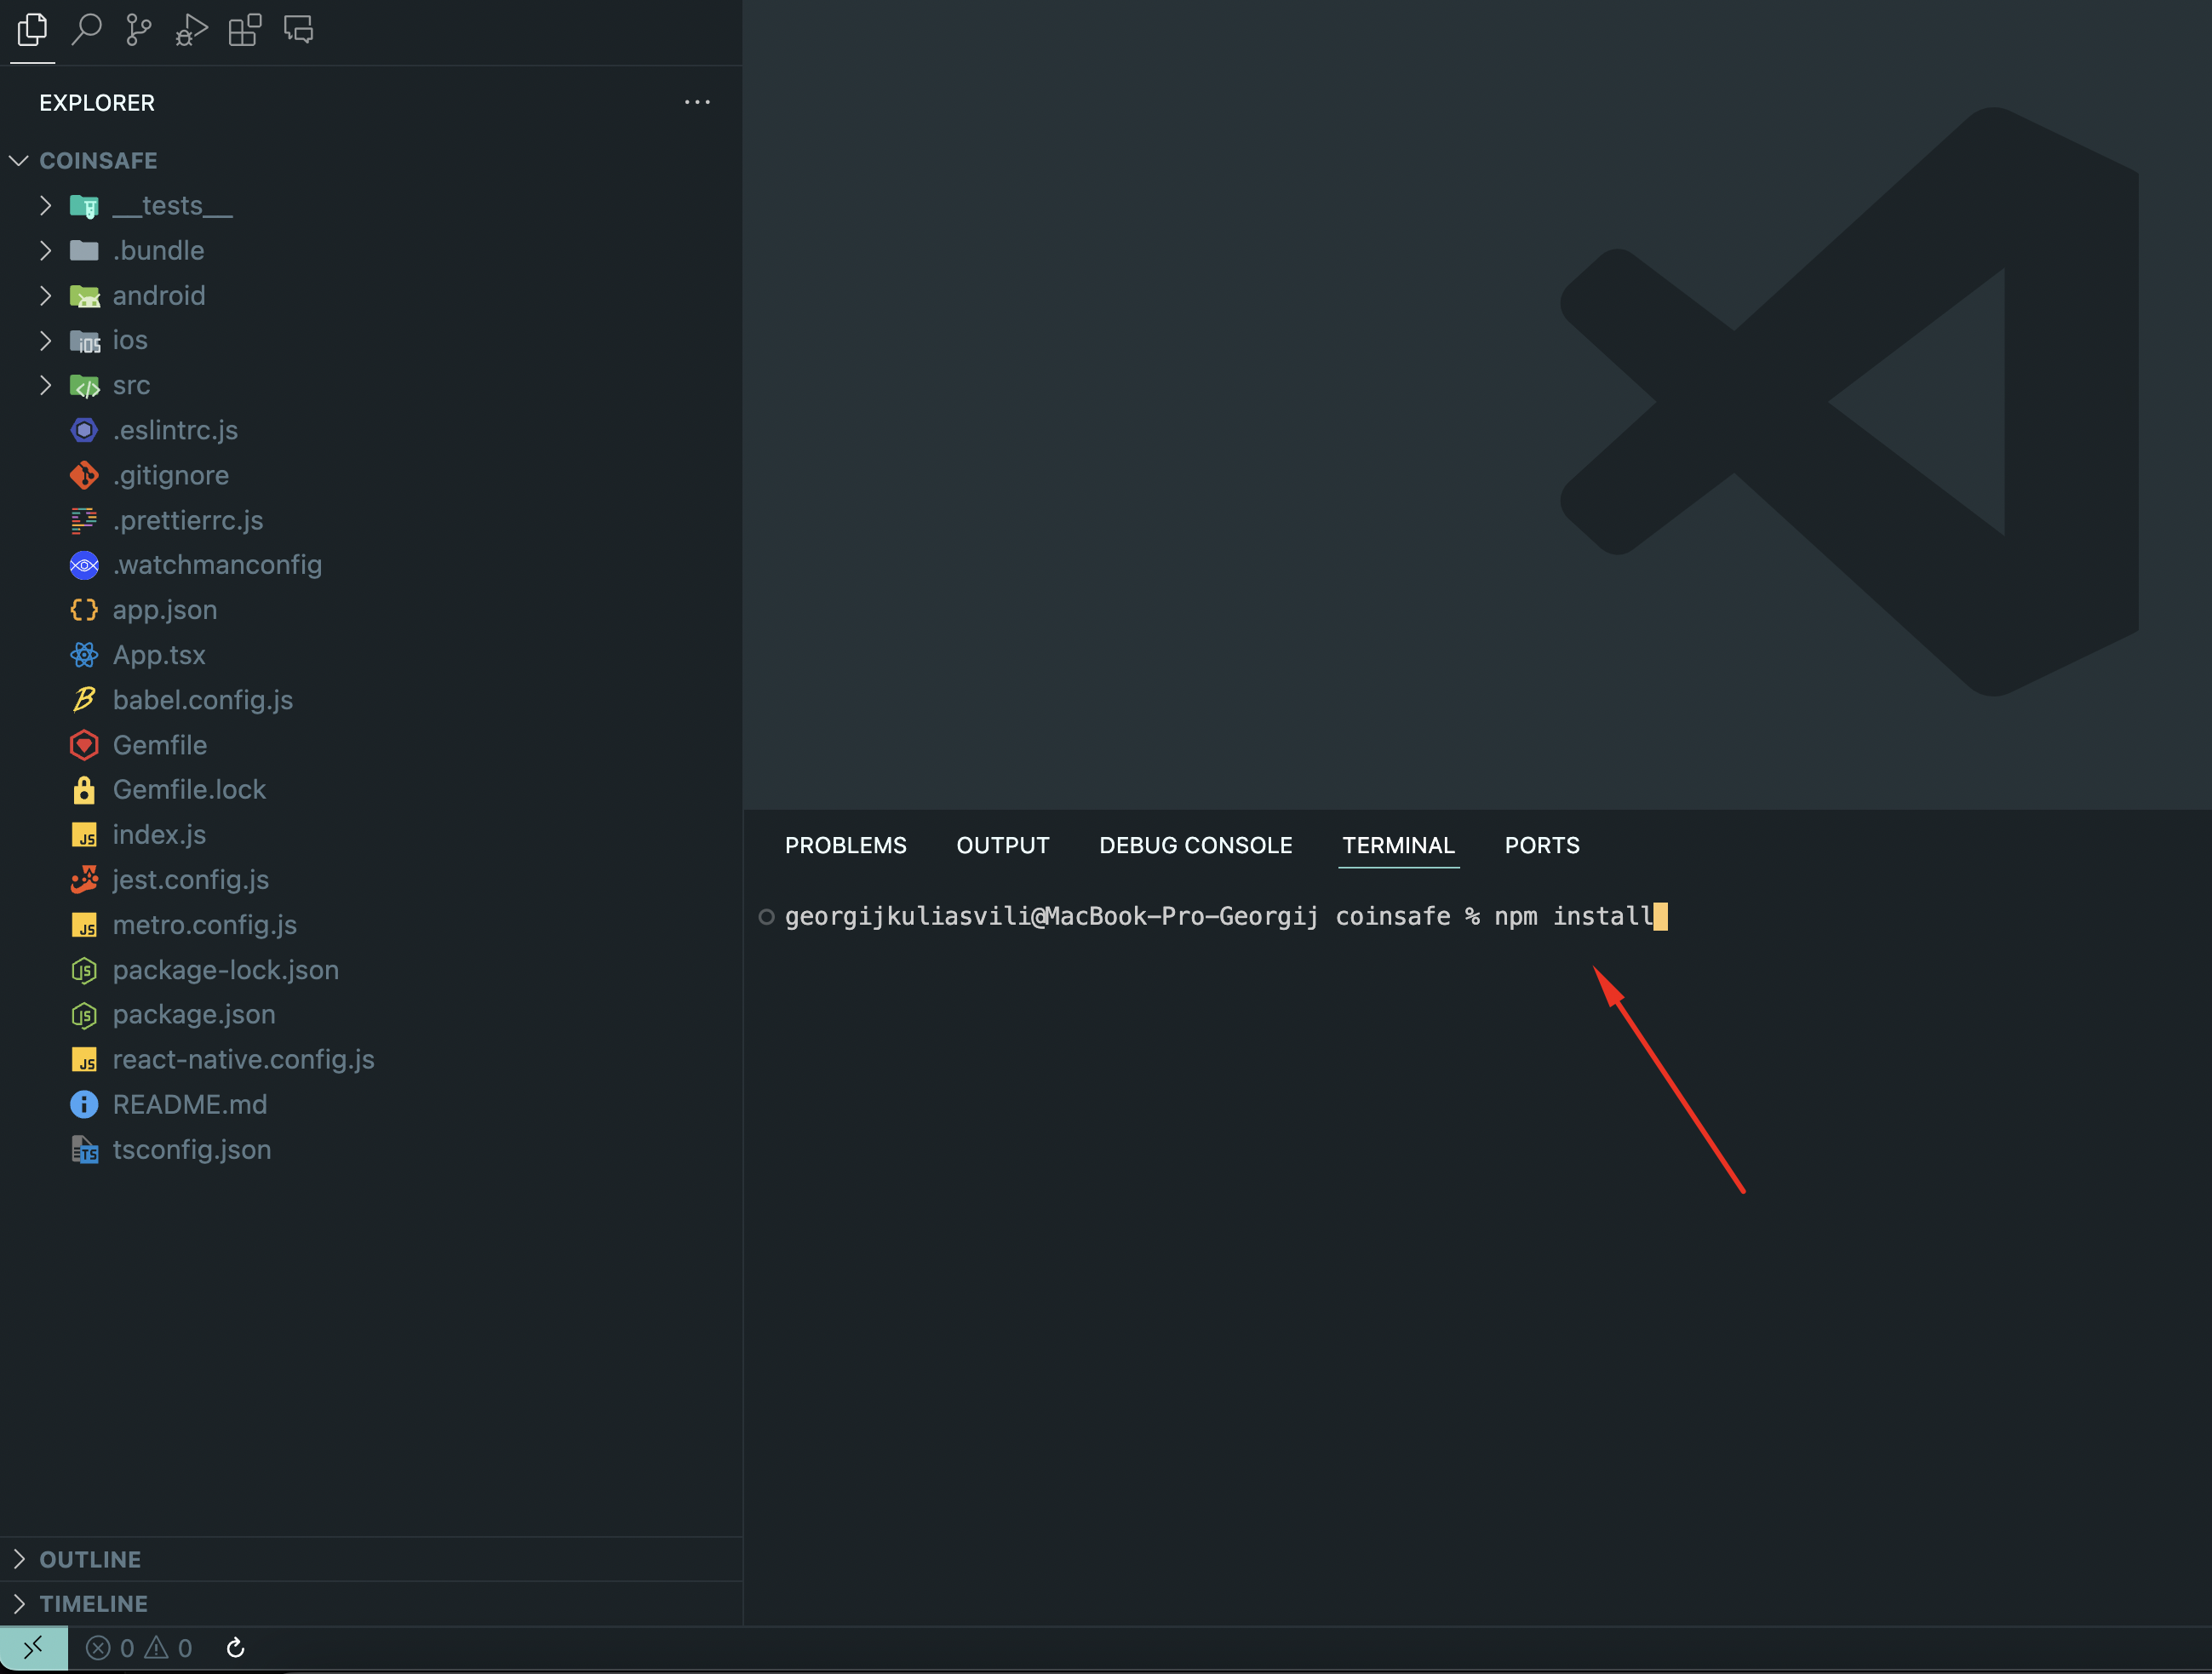This screenshot has height=1674, width=2212.
Task: Open the App.tsx file name
Action: click(x=159, y=655)
